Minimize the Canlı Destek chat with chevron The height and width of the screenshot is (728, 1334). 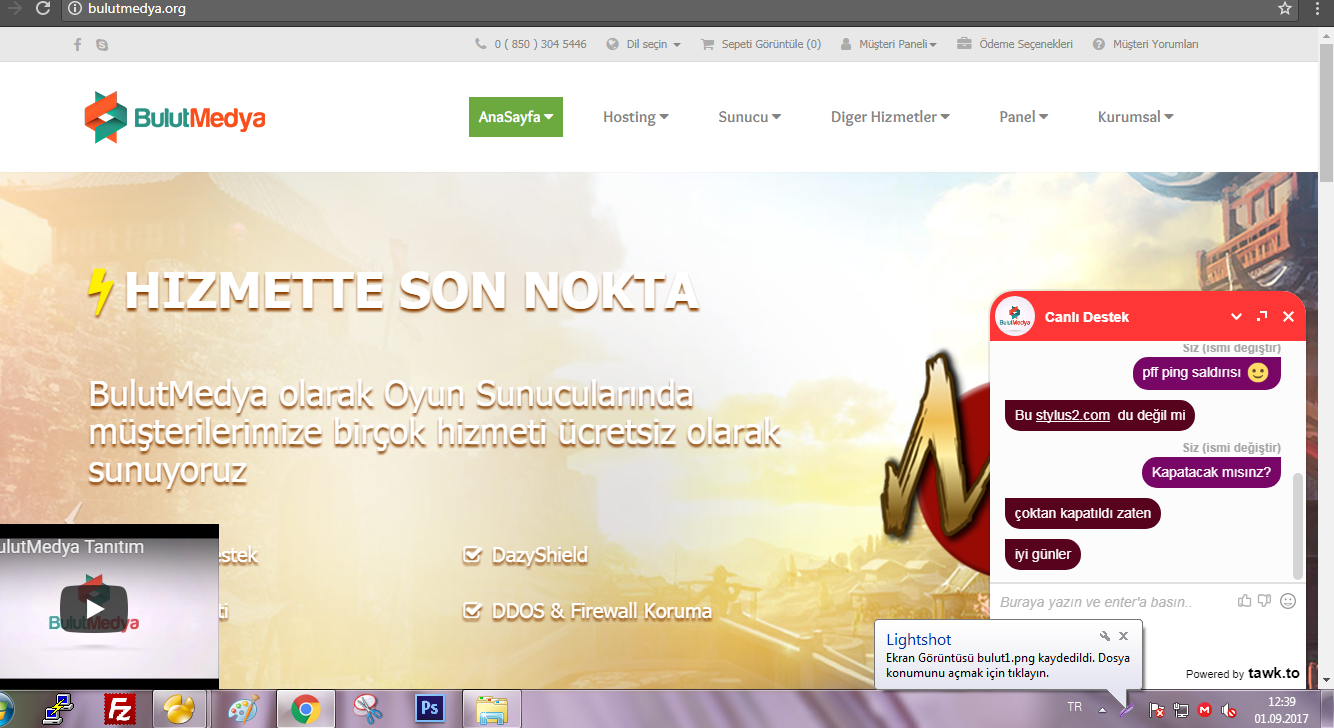point(1236,317)
